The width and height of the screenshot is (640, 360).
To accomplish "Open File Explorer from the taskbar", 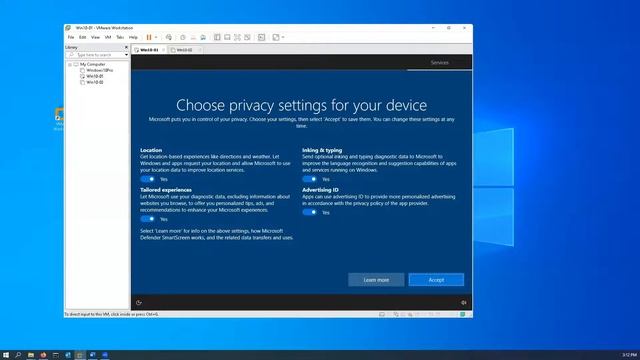I will 31,355.
